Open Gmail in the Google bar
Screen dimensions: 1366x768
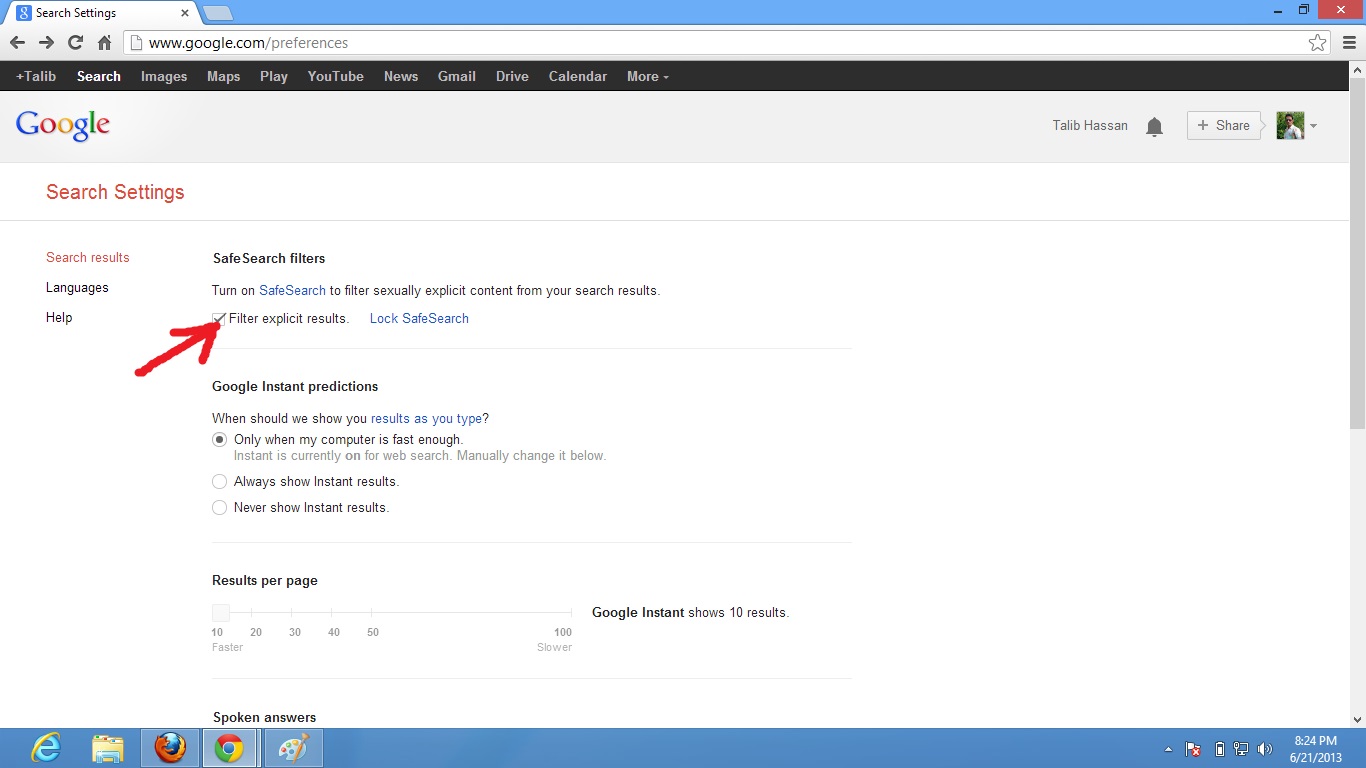(456, 76)
